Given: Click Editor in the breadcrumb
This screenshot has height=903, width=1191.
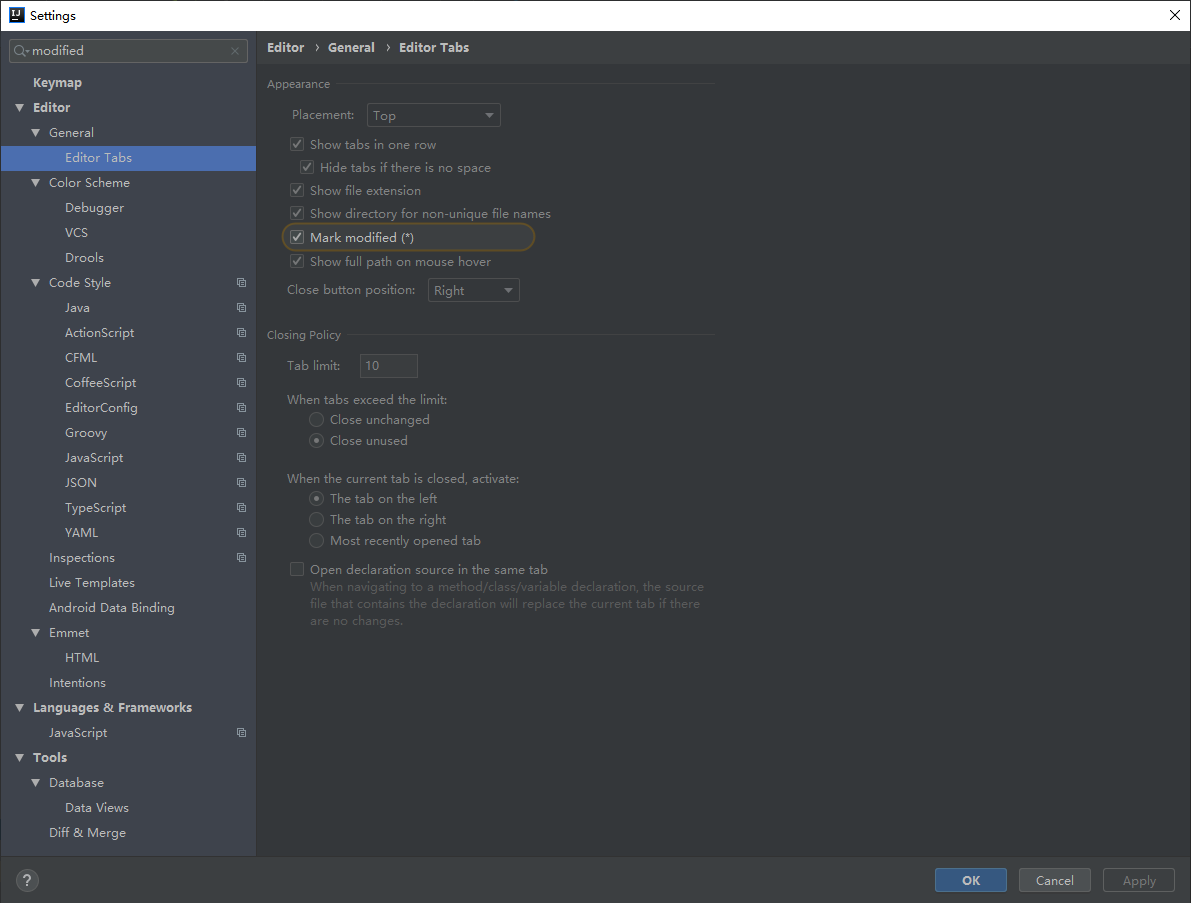Looking at the screenshot, I should pos(286,47).
